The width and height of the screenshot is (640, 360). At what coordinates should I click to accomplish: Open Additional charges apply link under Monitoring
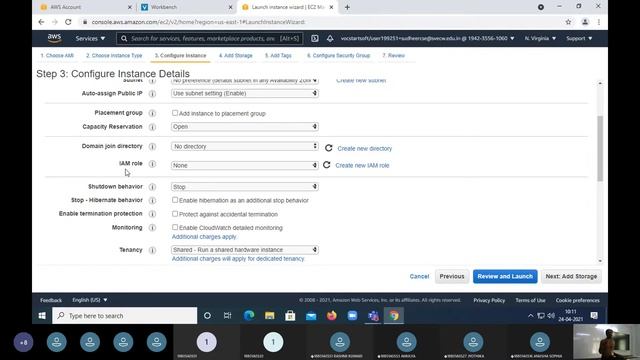(204, 237)
